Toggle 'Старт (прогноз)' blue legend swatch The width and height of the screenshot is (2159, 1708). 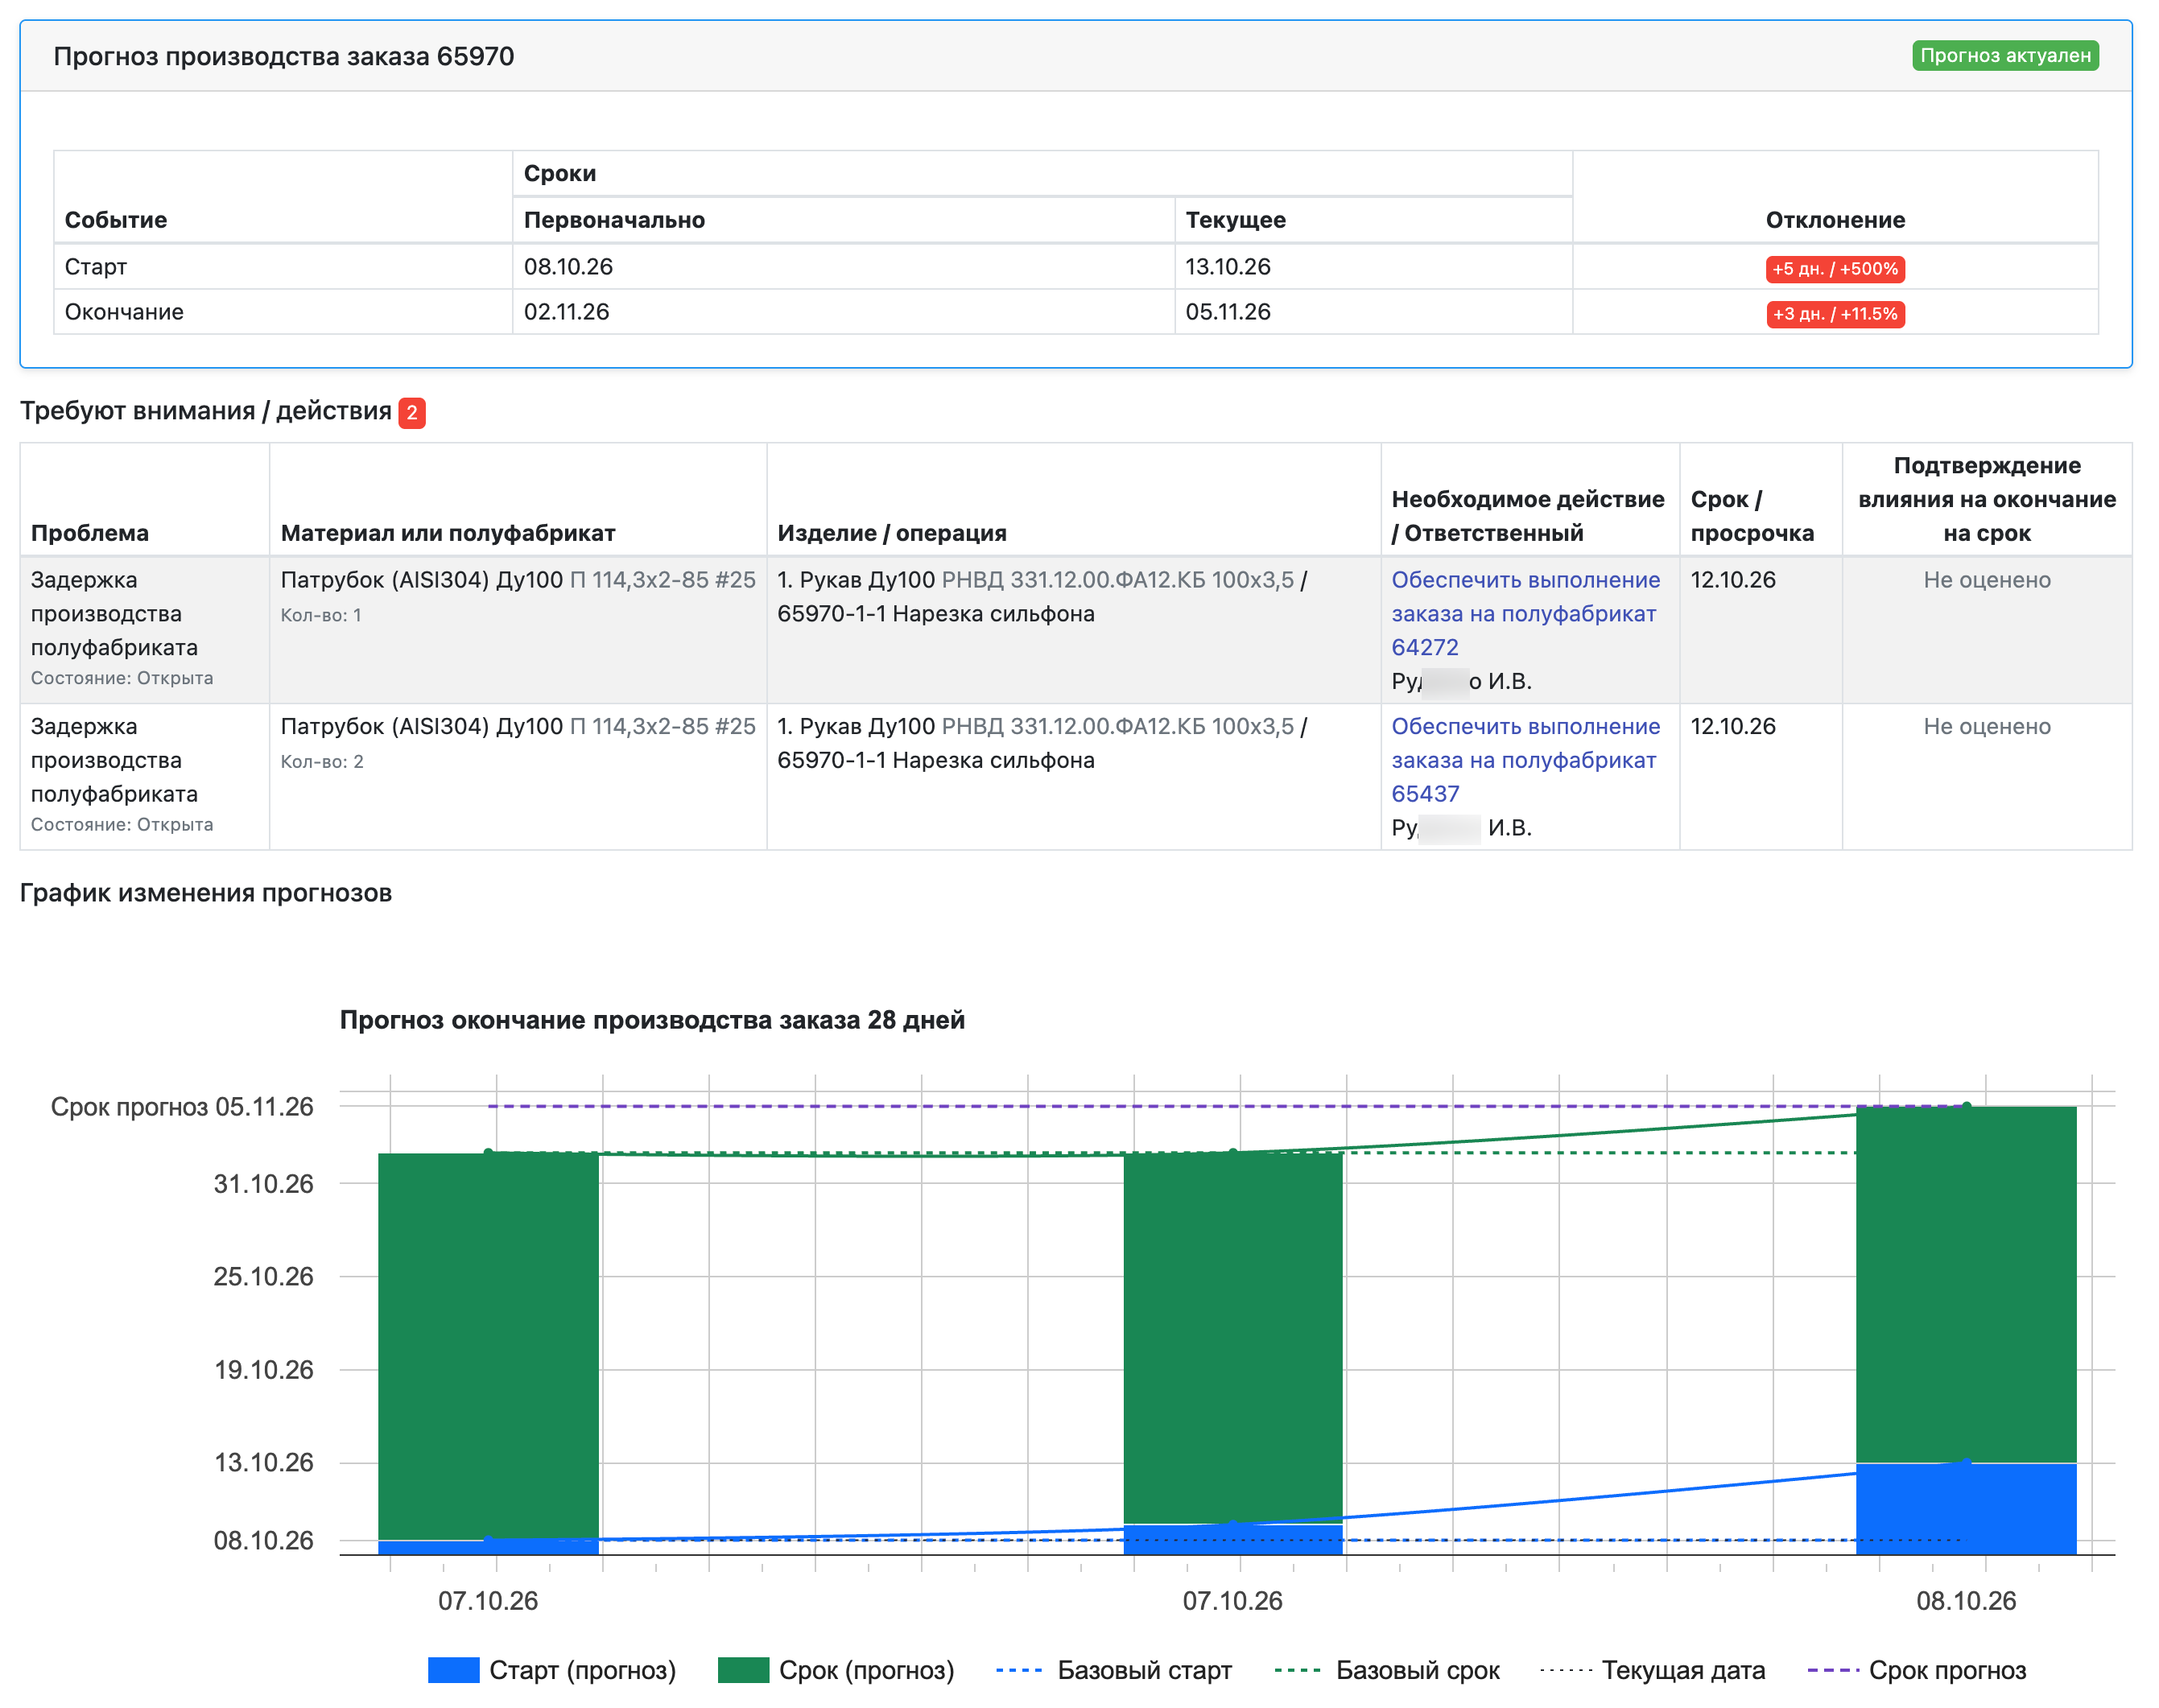pyautogui.click(x=453, y=1669)
